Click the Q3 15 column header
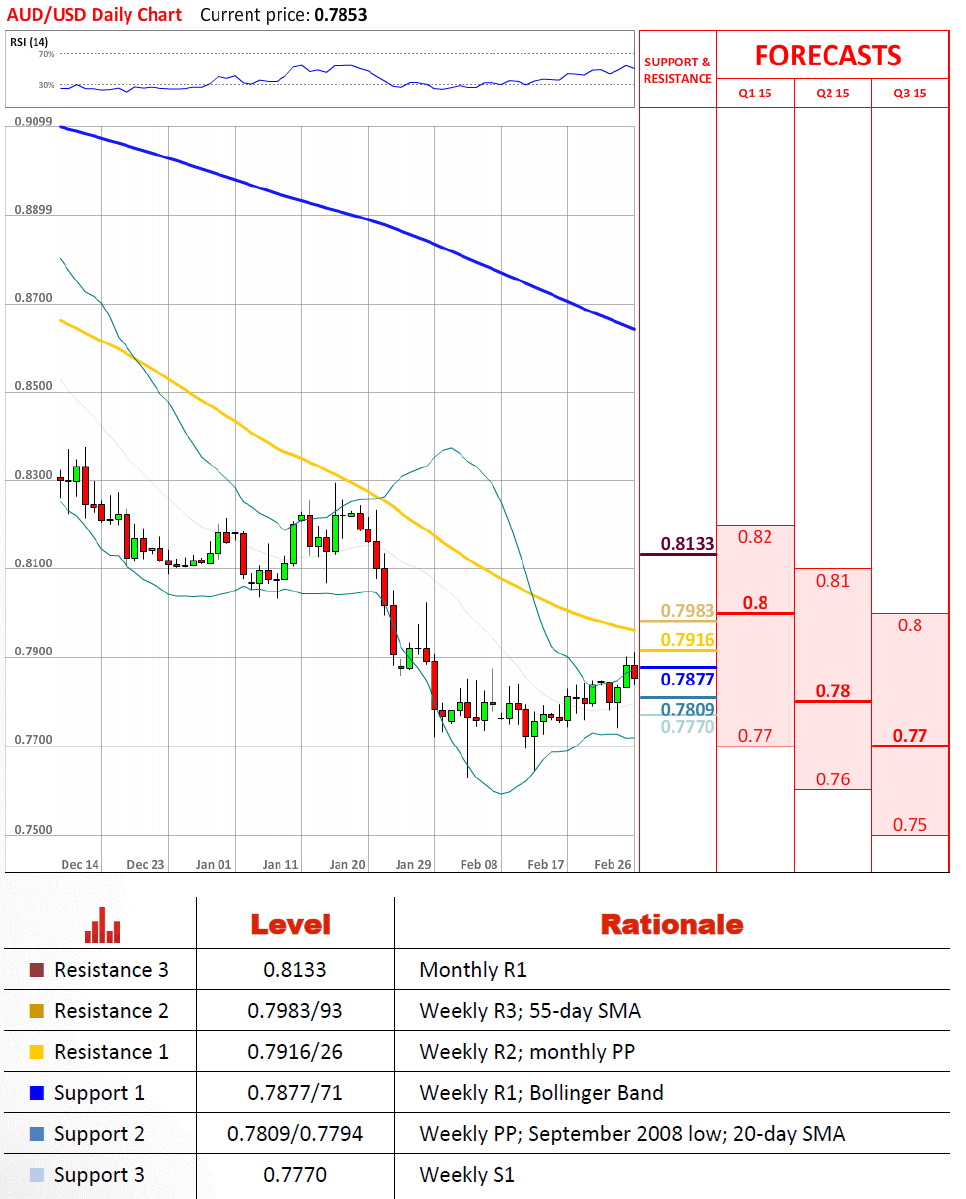 point(910,93)
